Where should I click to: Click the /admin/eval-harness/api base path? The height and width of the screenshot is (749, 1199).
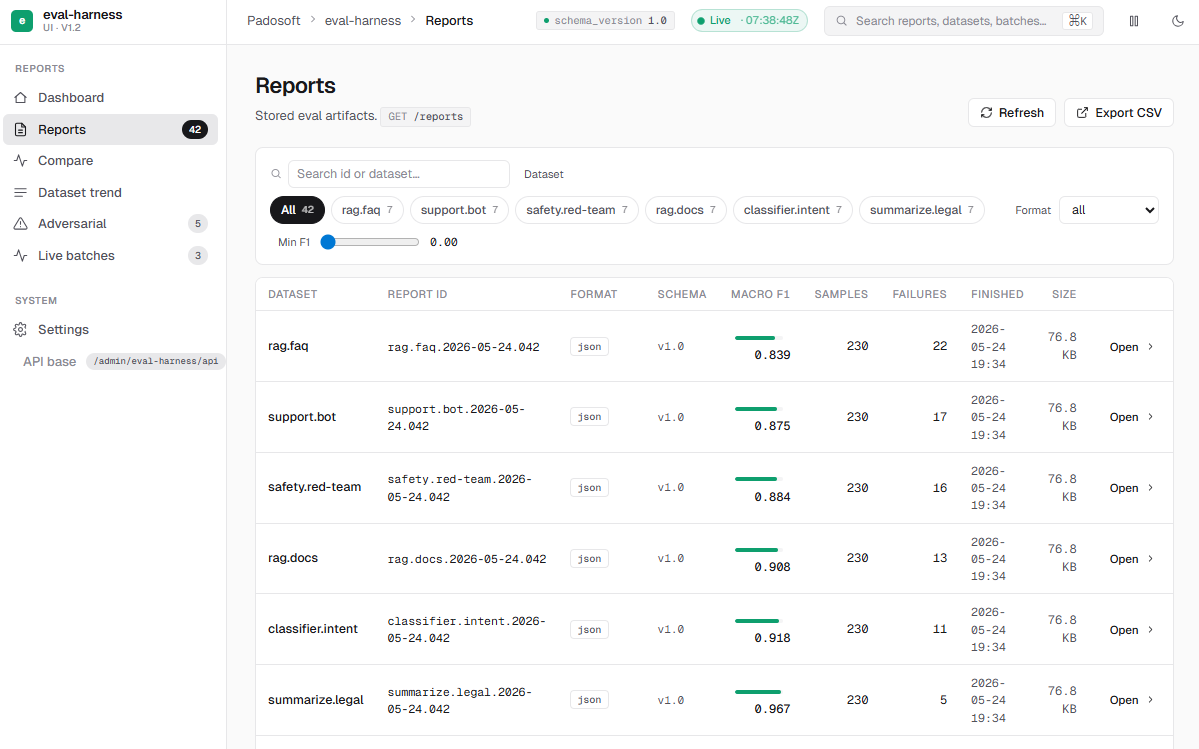tap(156, 361)
